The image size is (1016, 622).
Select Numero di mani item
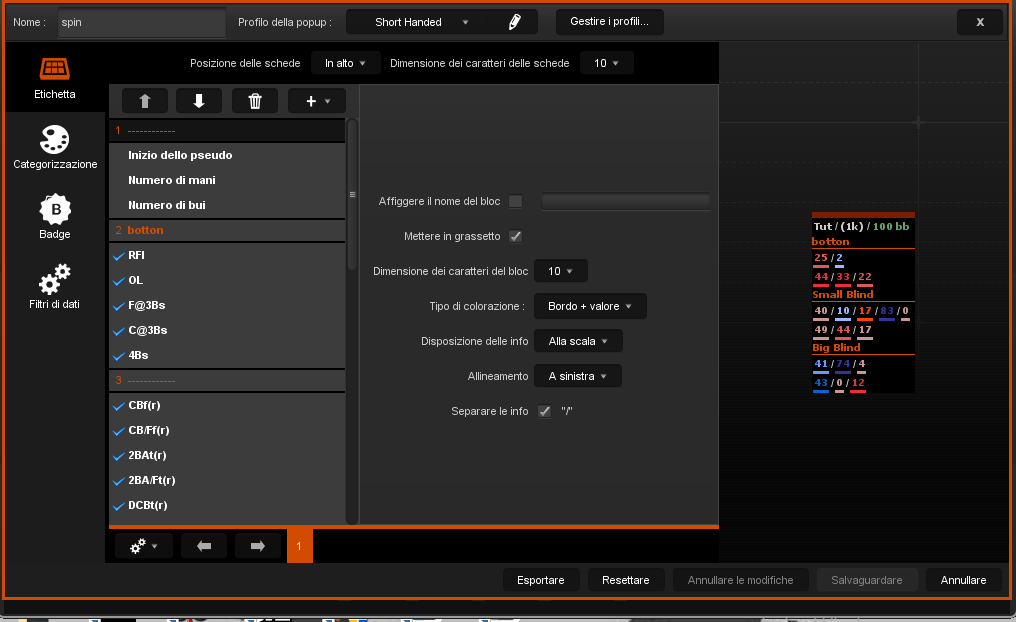tap(227, 180)
